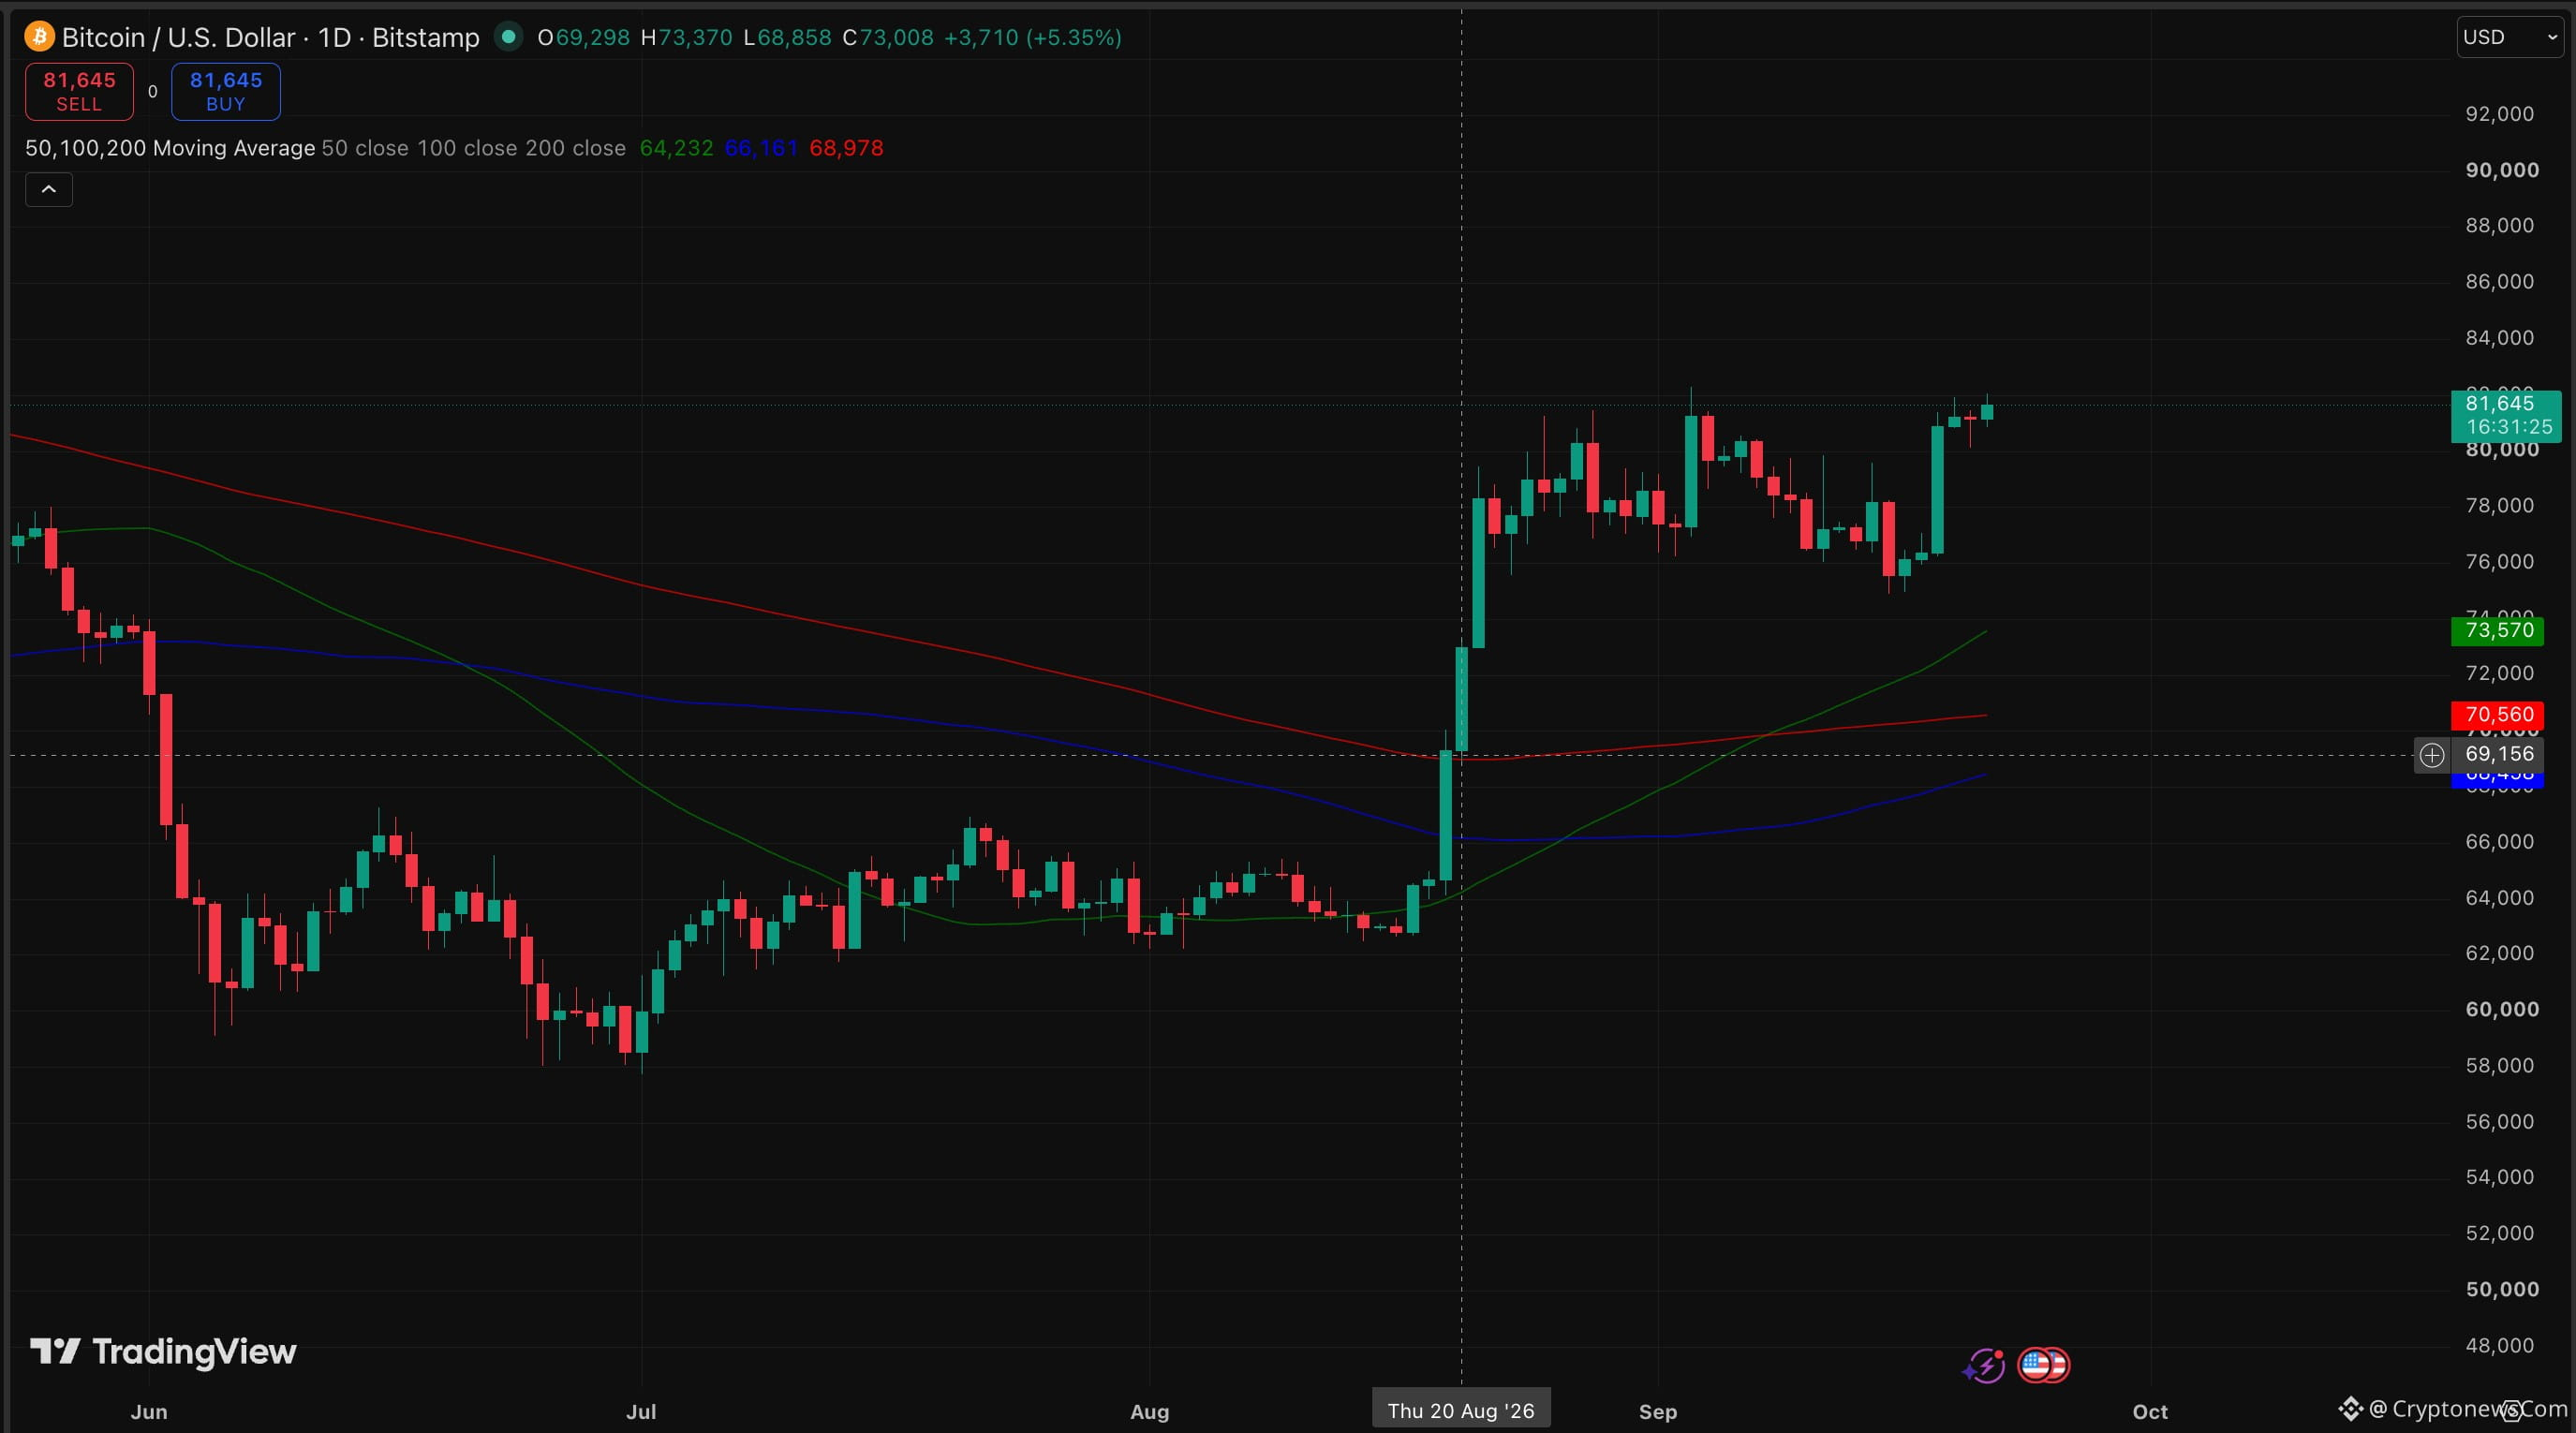
Task: Click the 92,000 price axis label
Action: (x=2500, y=114)
